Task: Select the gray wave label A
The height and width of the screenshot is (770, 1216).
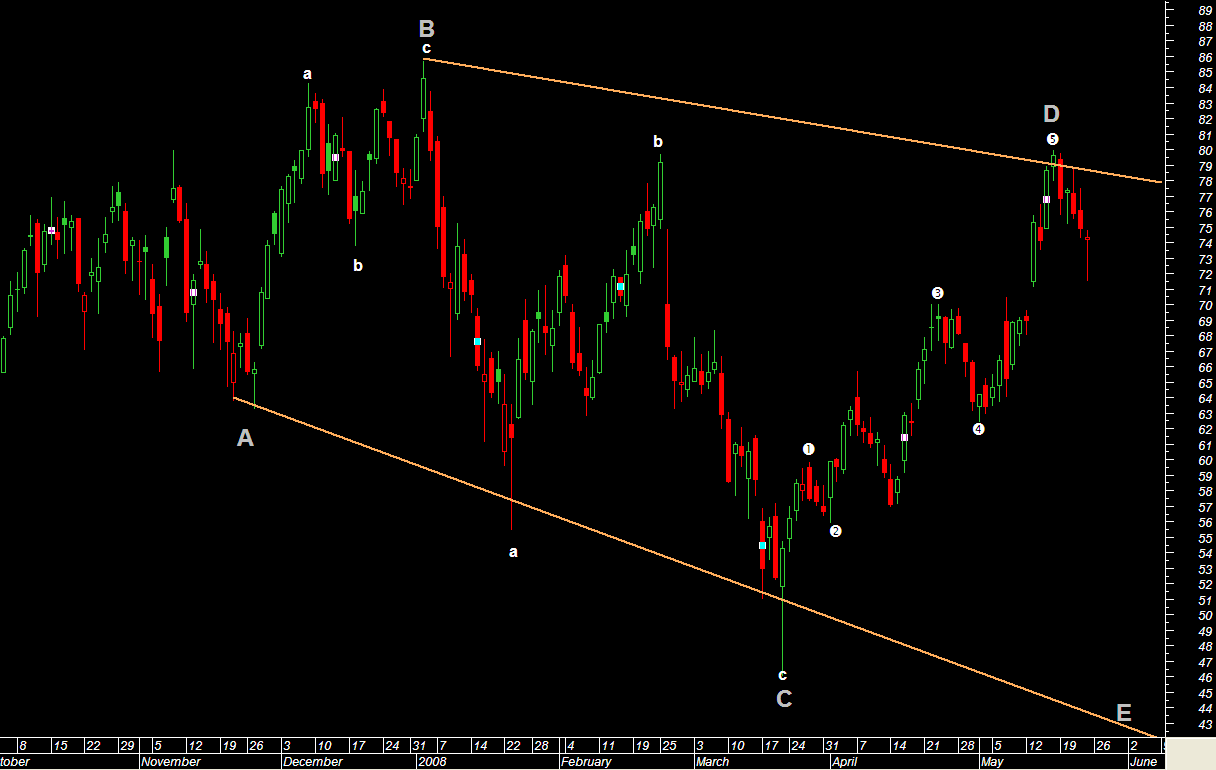Action: click(x=245, y=437)
